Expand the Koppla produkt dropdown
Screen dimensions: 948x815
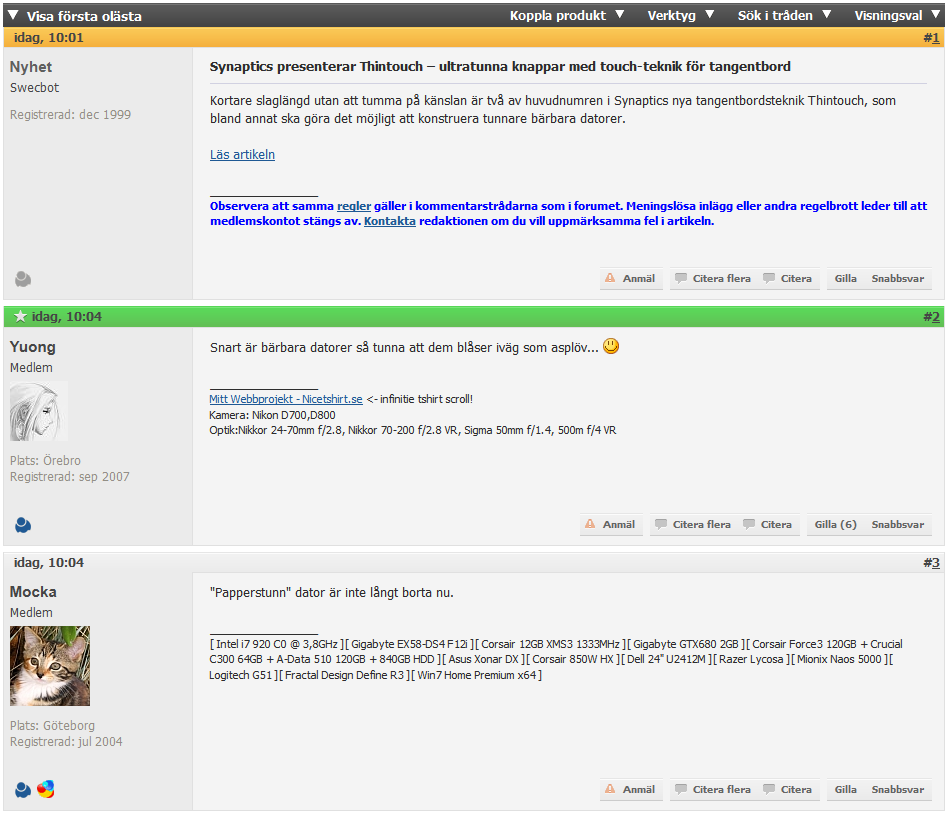(x=567, y=15)
